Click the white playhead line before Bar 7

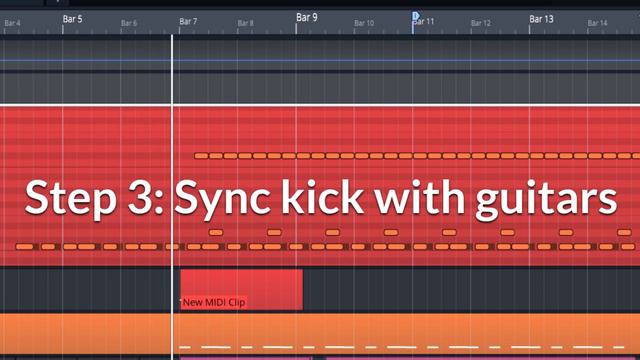(x=172, y=196)
